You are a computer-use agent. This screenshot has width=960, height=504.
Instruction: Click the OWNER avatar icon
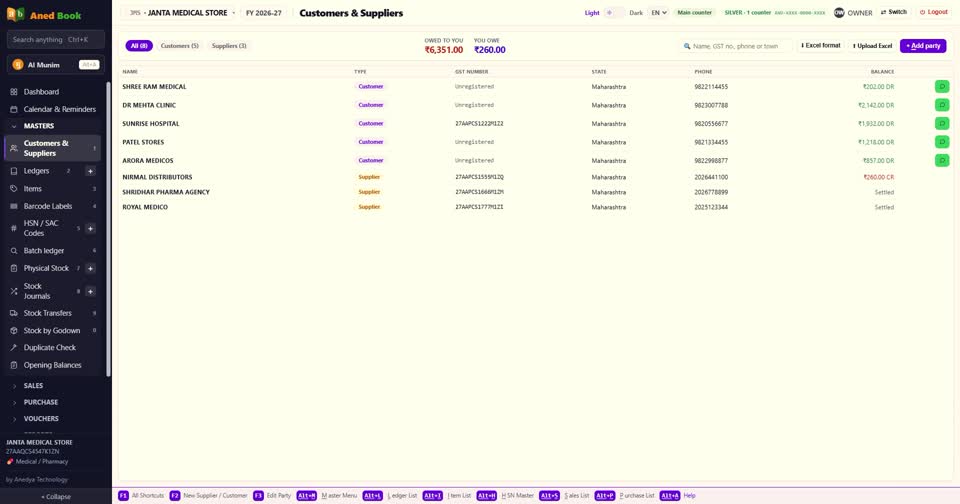839,12
